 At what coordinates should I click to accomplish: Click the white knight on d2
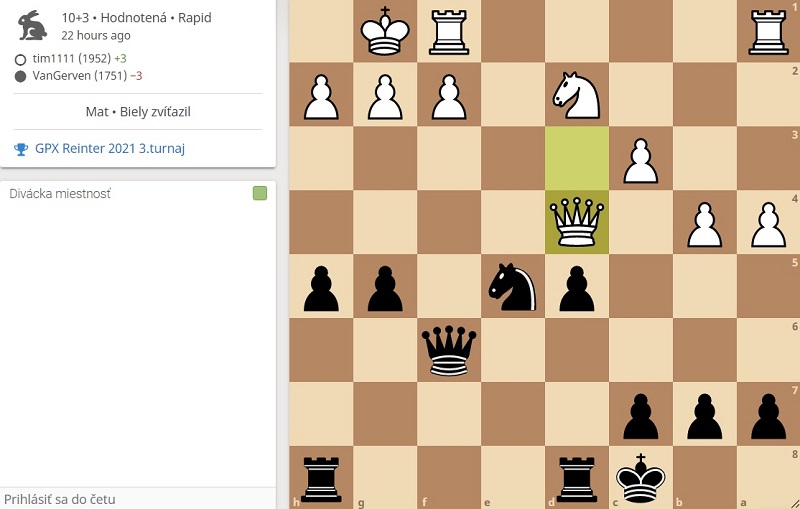577,95
